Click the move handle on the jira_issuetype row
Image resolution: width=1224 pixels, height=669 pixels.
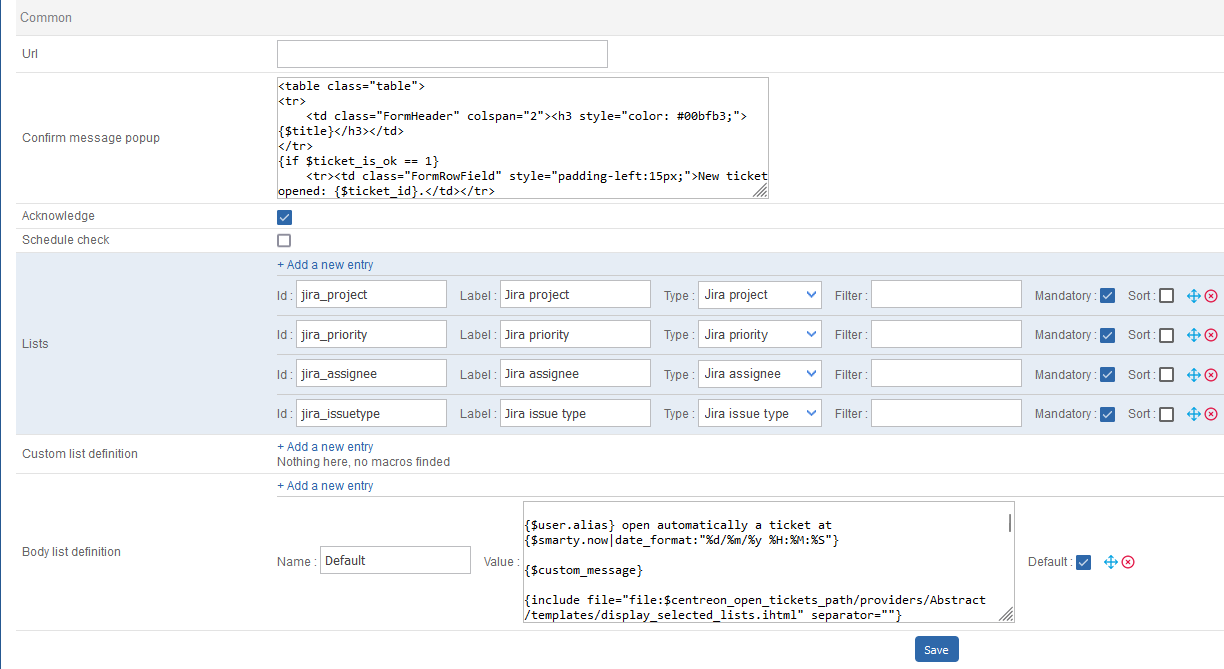coord(1192,414)
